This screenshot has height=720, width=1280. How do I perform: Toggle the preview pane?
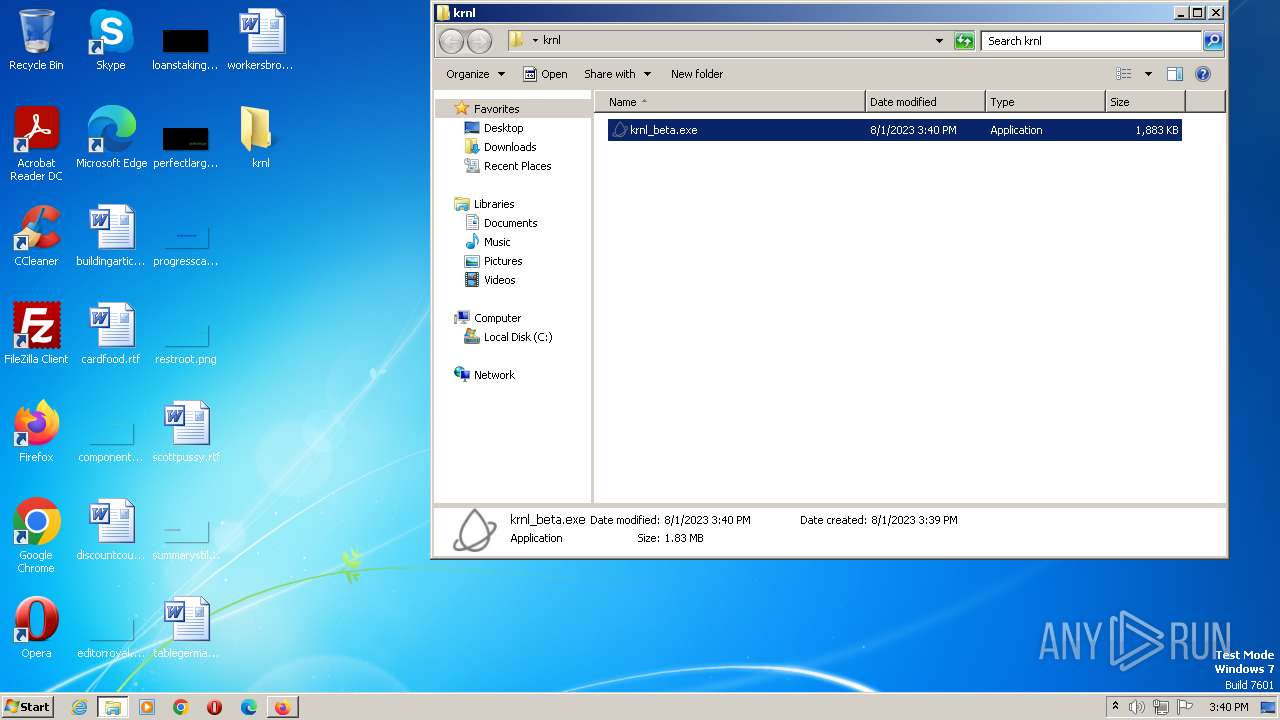(1175, 74)
